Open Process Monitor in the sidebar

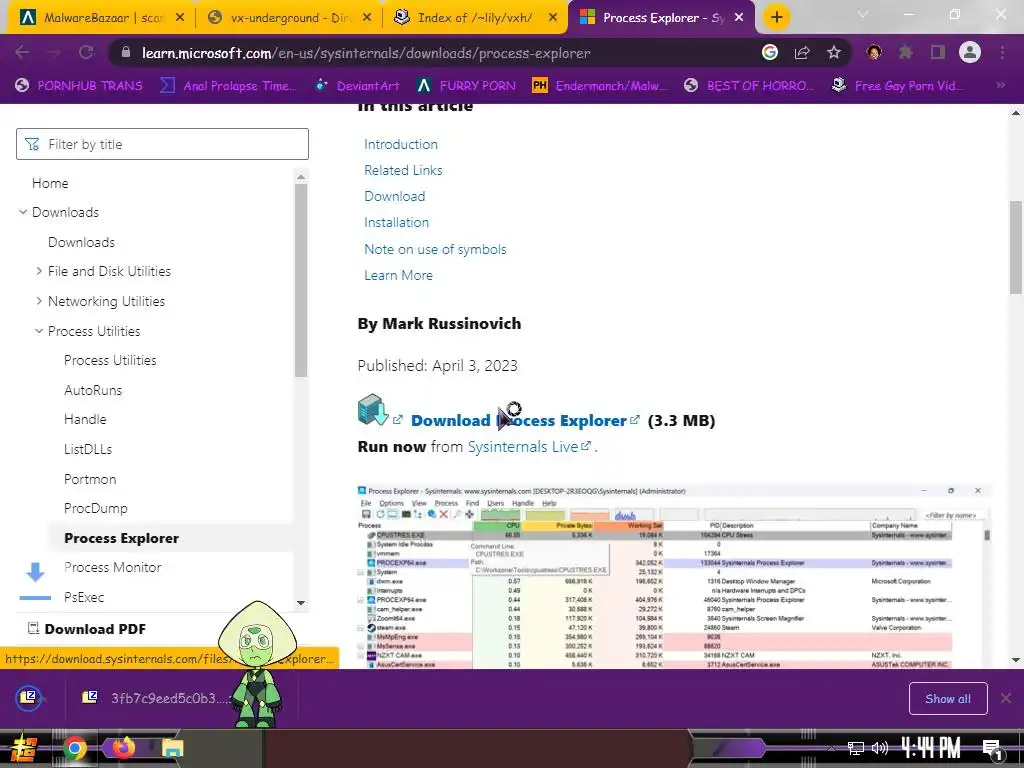coord(112,568)
